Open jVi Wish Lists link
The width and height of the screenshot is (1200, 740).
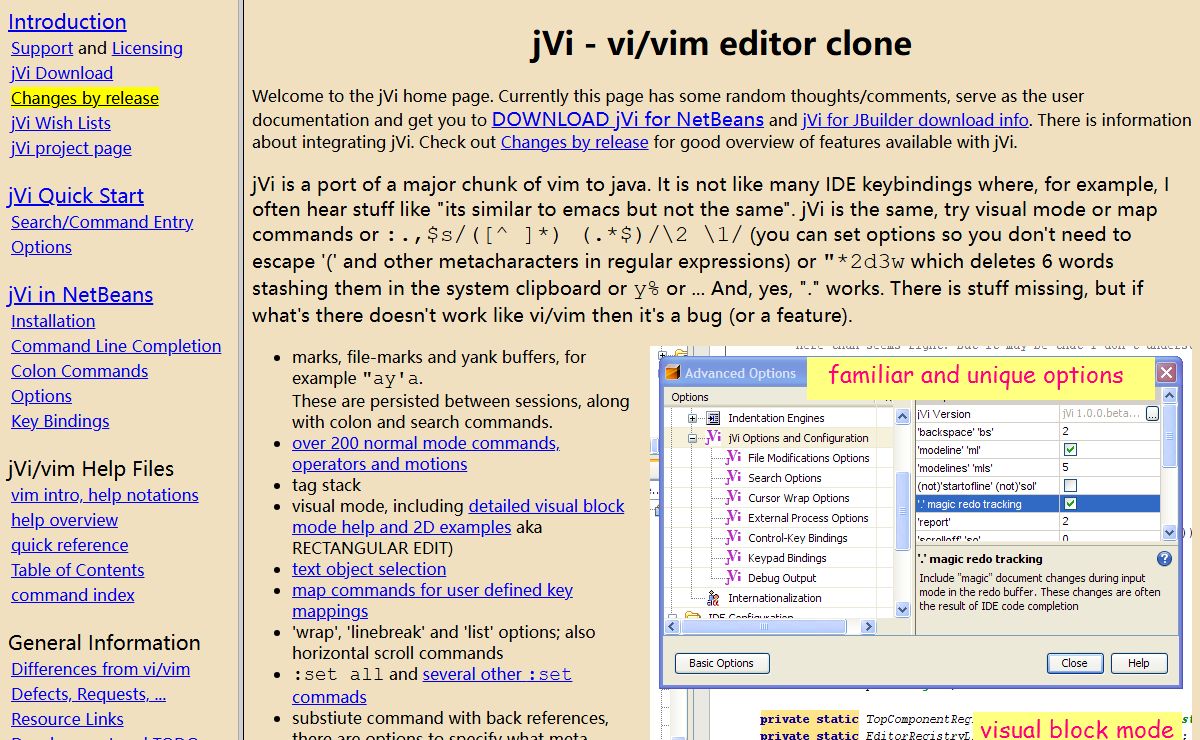point(61,123)
